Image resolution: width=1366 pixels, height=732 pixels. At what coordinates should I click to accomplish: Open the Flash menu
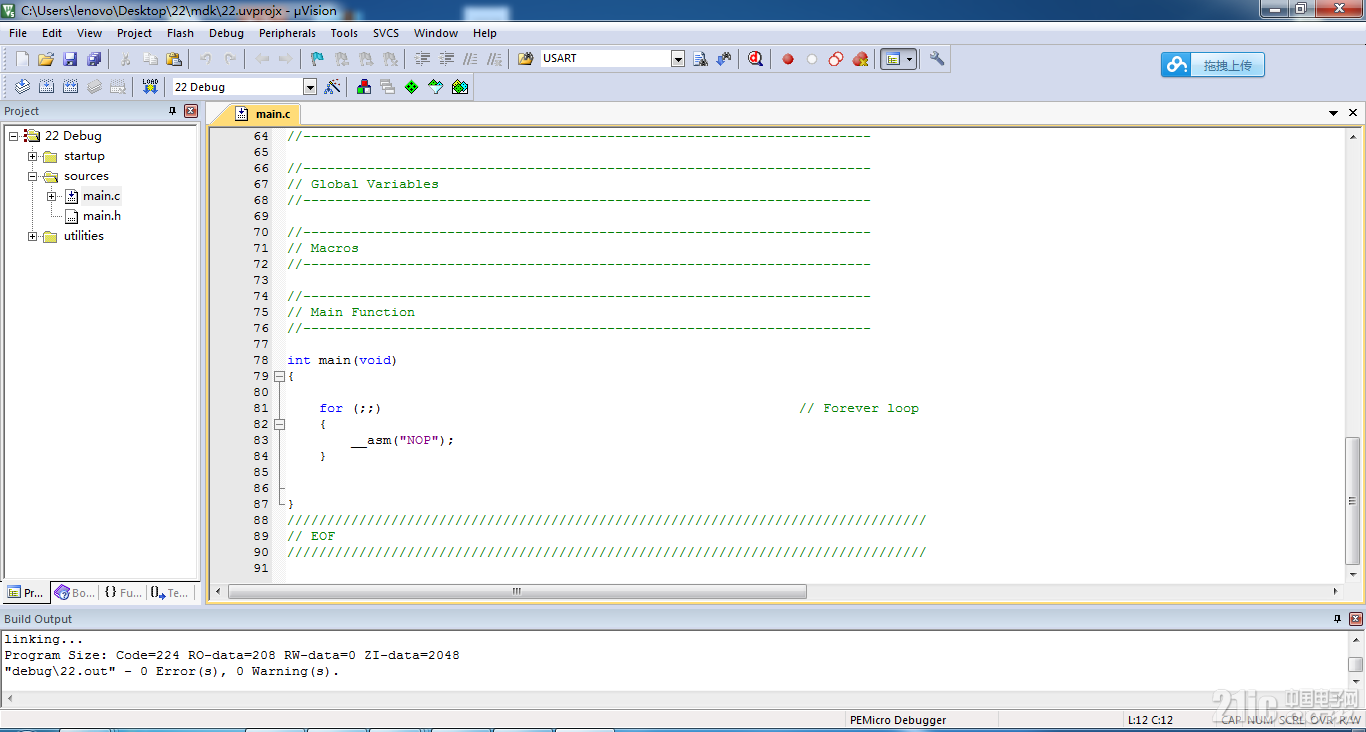[x=180, y=33]
